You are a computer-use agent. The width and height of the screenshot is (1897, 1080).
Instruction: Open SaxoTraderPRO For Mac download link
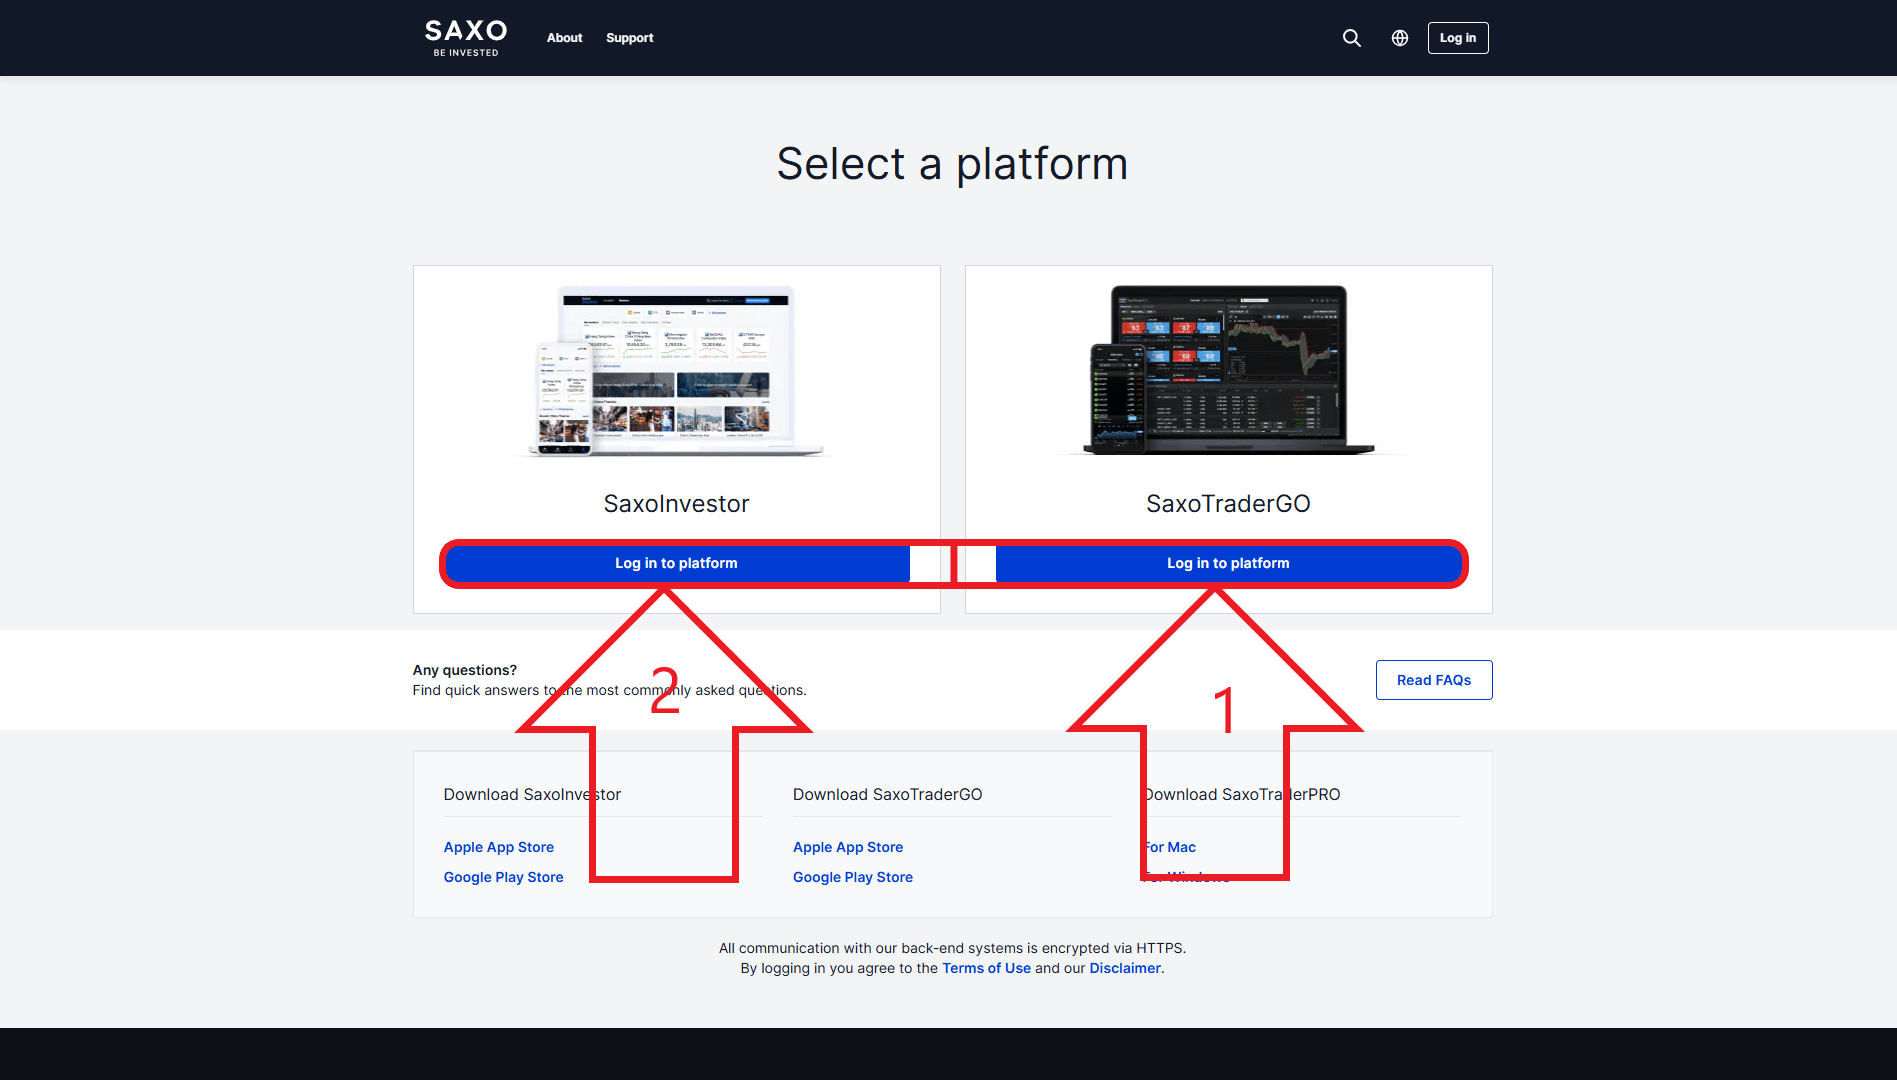(1169, 847)
